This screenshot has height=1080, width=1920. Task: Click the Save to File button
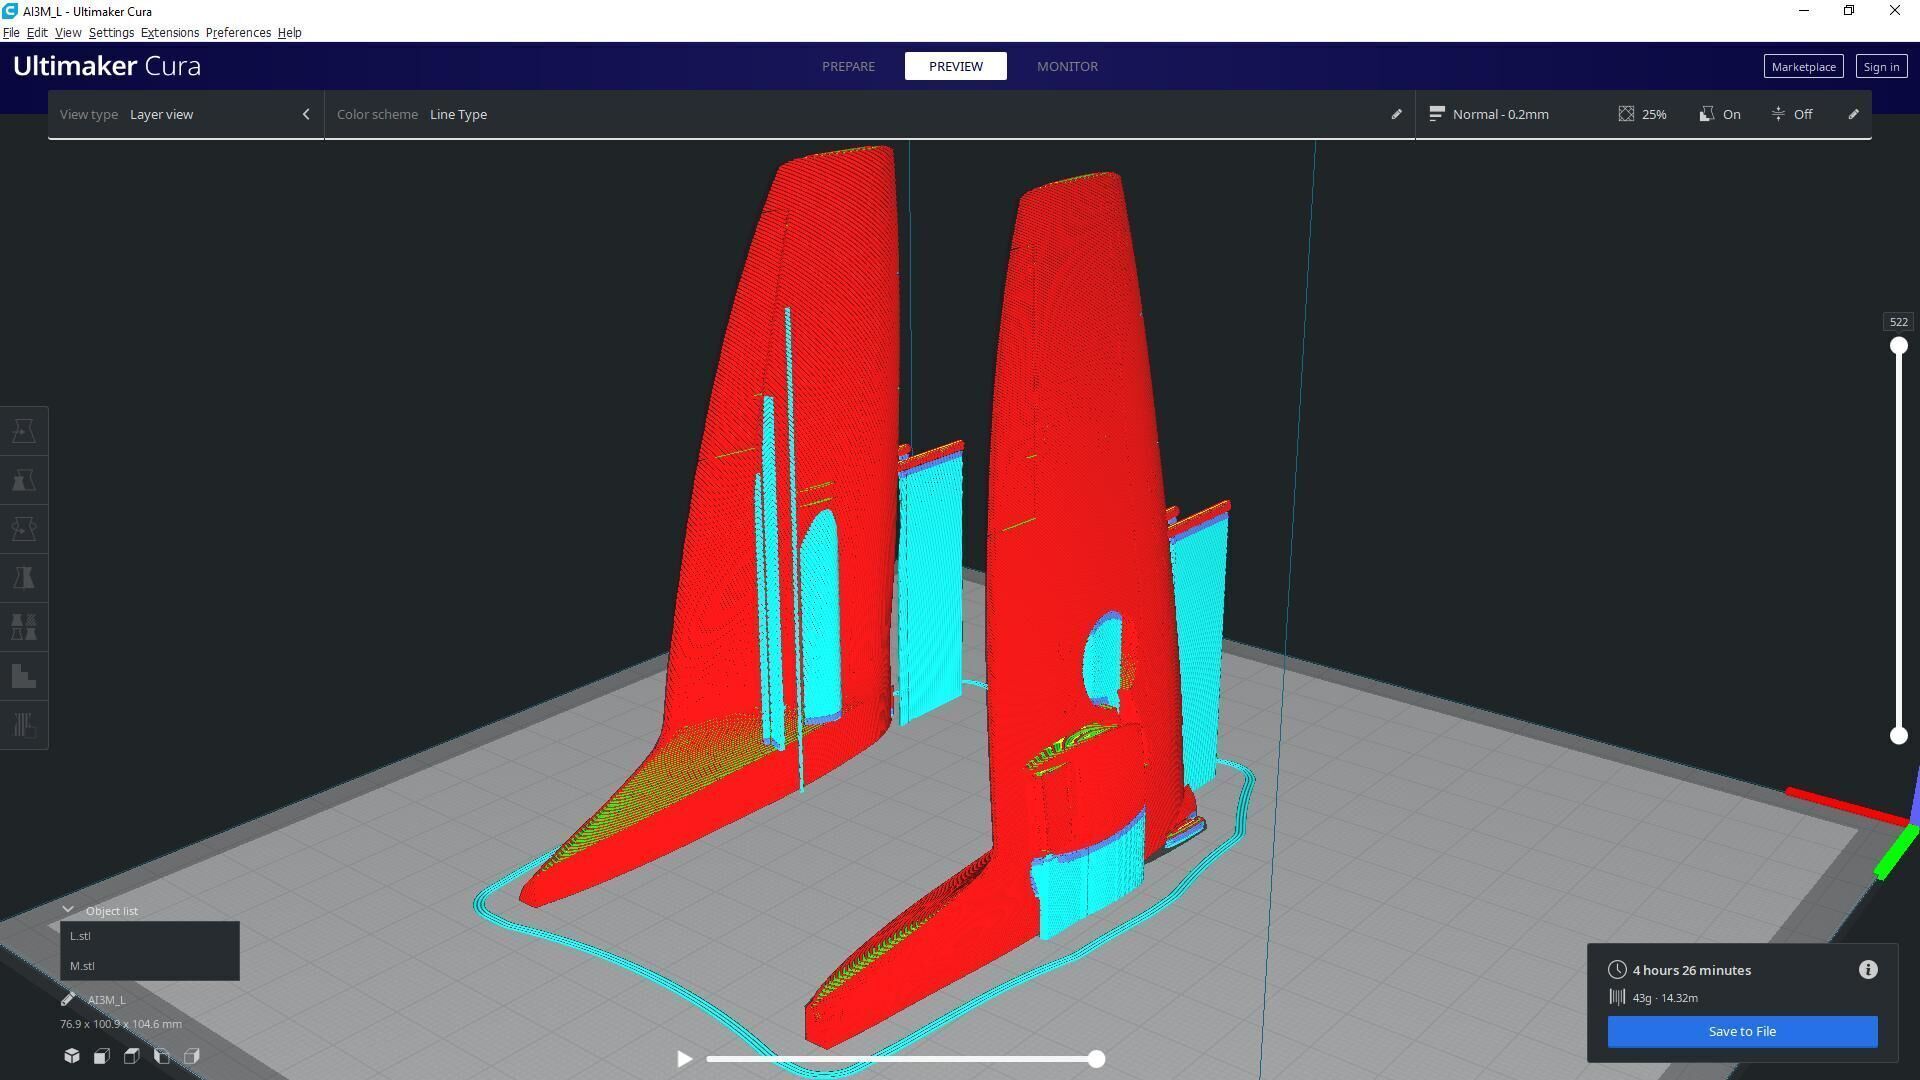click(x=1741, y=1031)
